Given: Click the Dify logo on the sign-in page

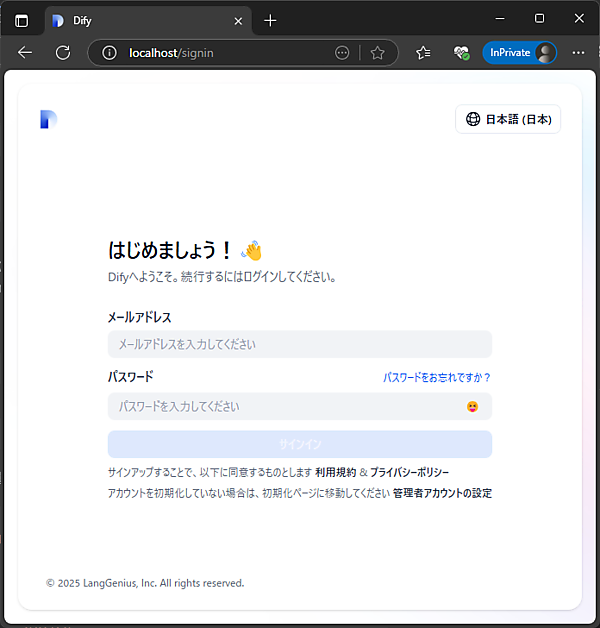Looking at the screenshot, I should click(49, 119).
